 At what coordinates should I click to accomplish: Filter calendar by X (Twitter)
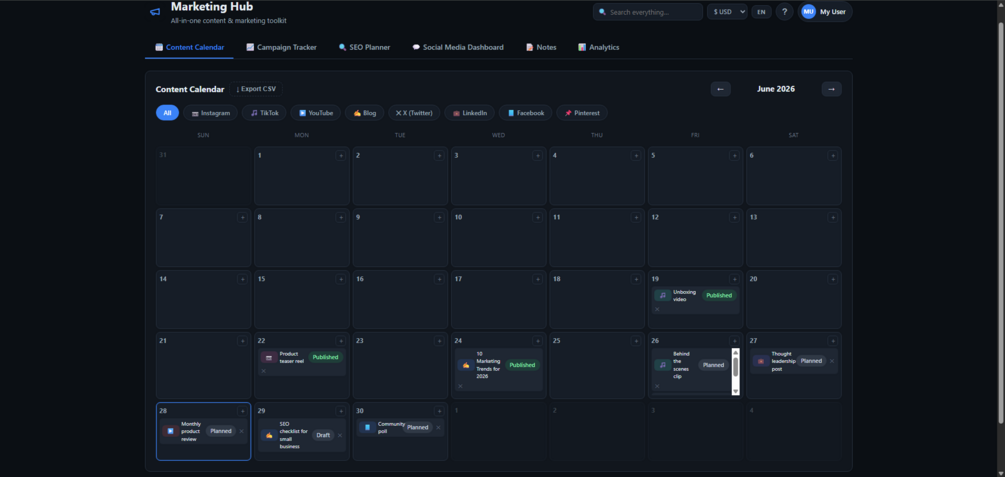(414, 113)
